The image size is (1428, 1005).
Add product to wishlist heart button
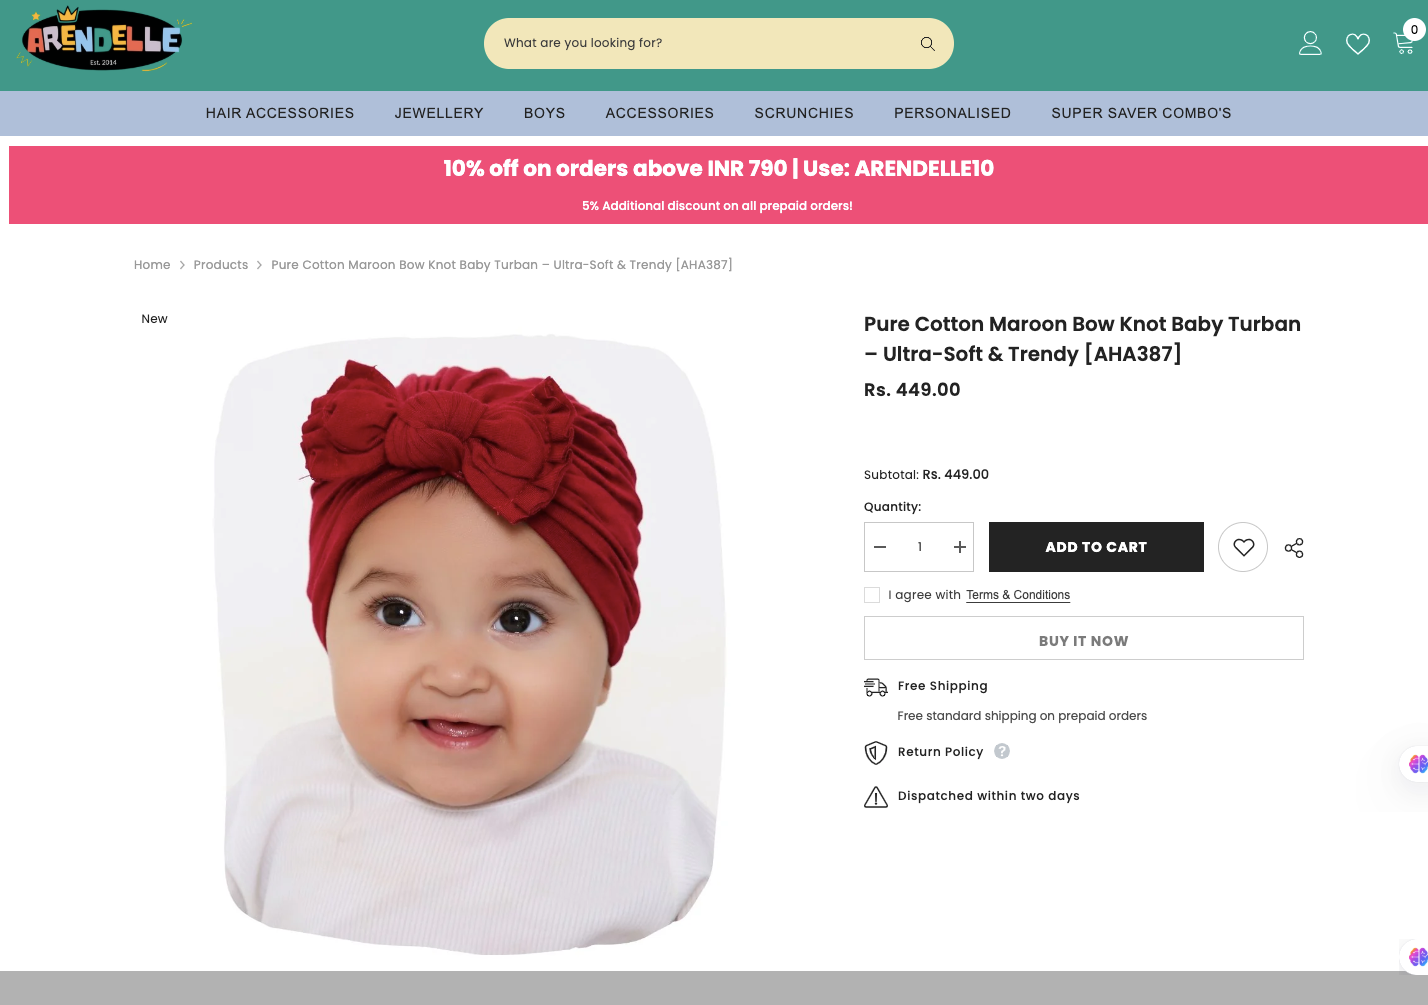(x=1243, y=547)
